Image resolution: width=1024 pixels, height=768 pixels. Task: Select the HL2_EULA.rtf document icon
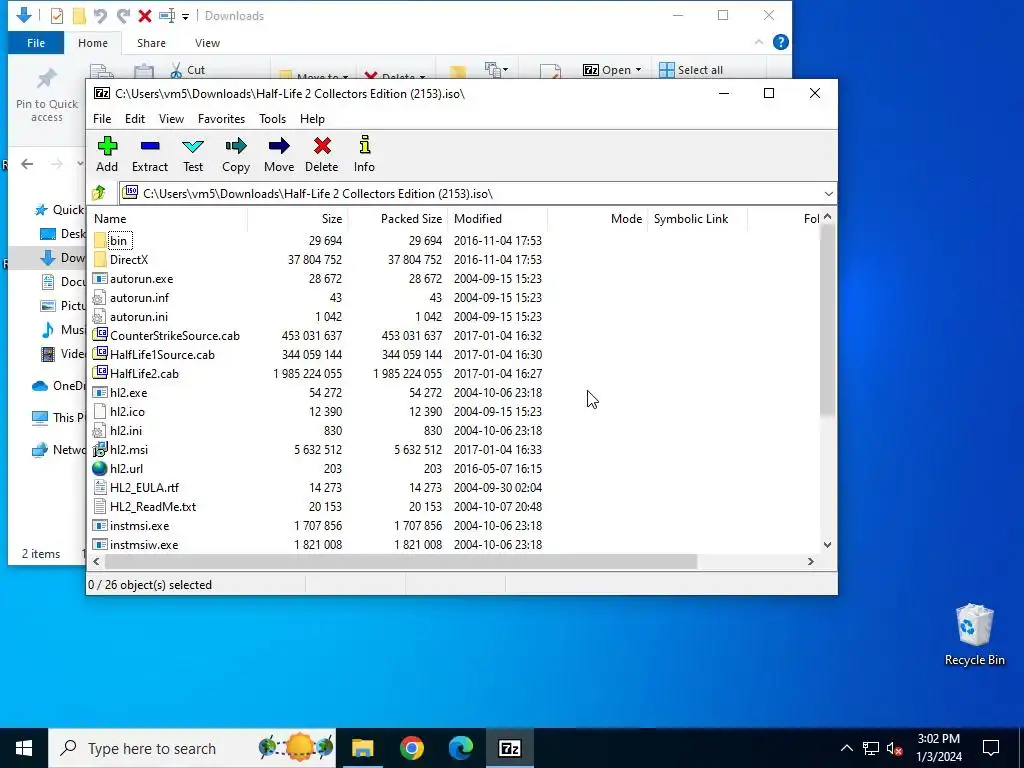[x=100, y=487]
